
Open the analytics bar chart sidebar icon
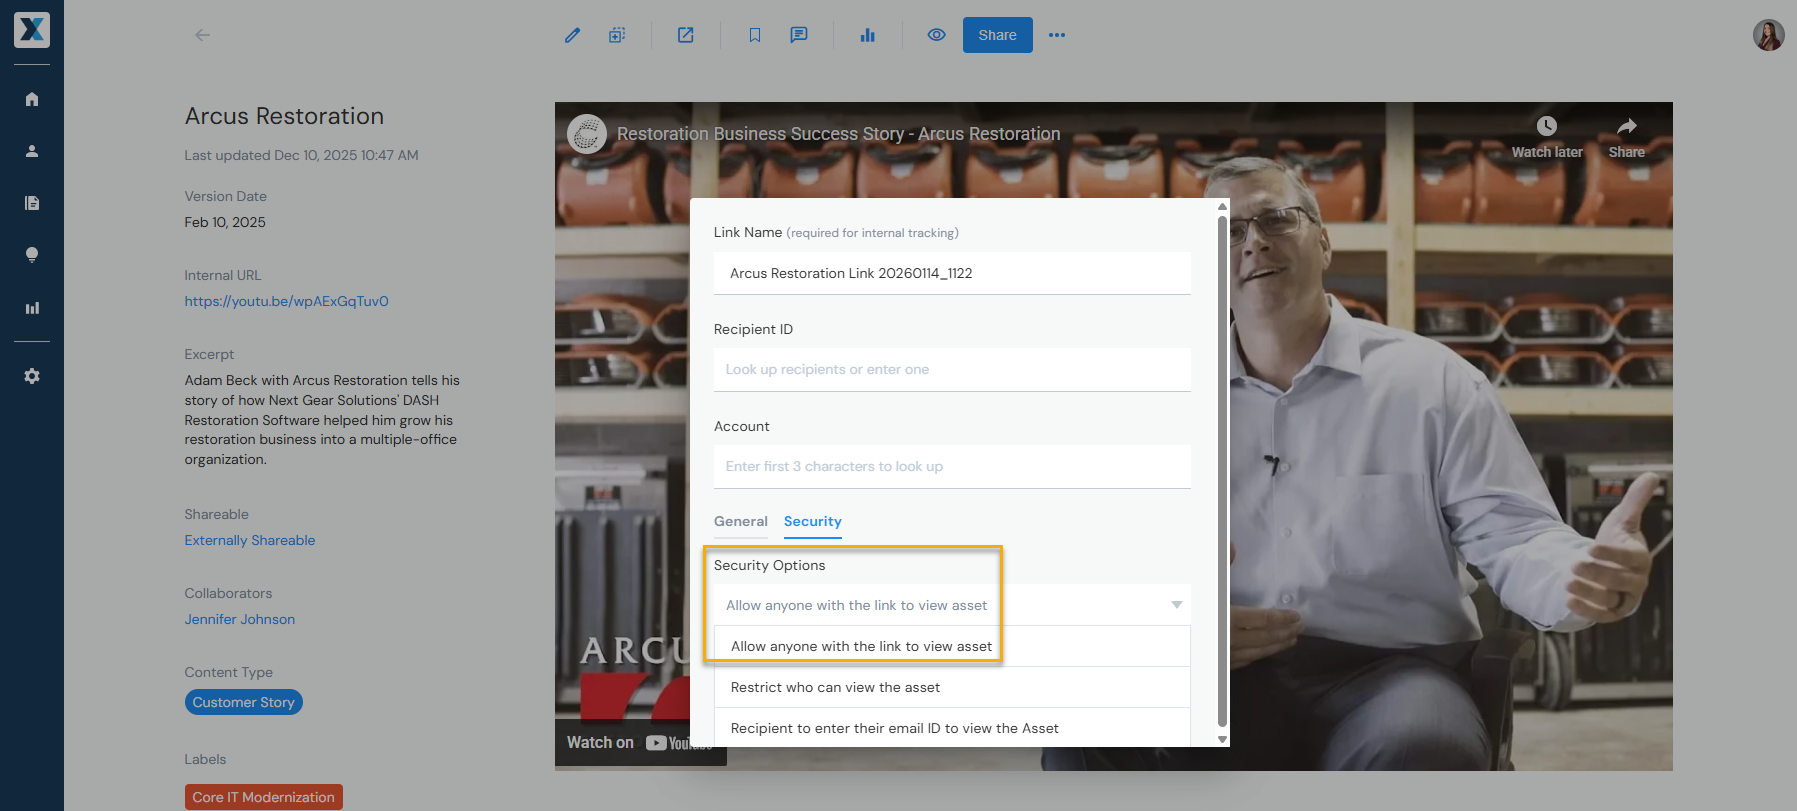32,308
